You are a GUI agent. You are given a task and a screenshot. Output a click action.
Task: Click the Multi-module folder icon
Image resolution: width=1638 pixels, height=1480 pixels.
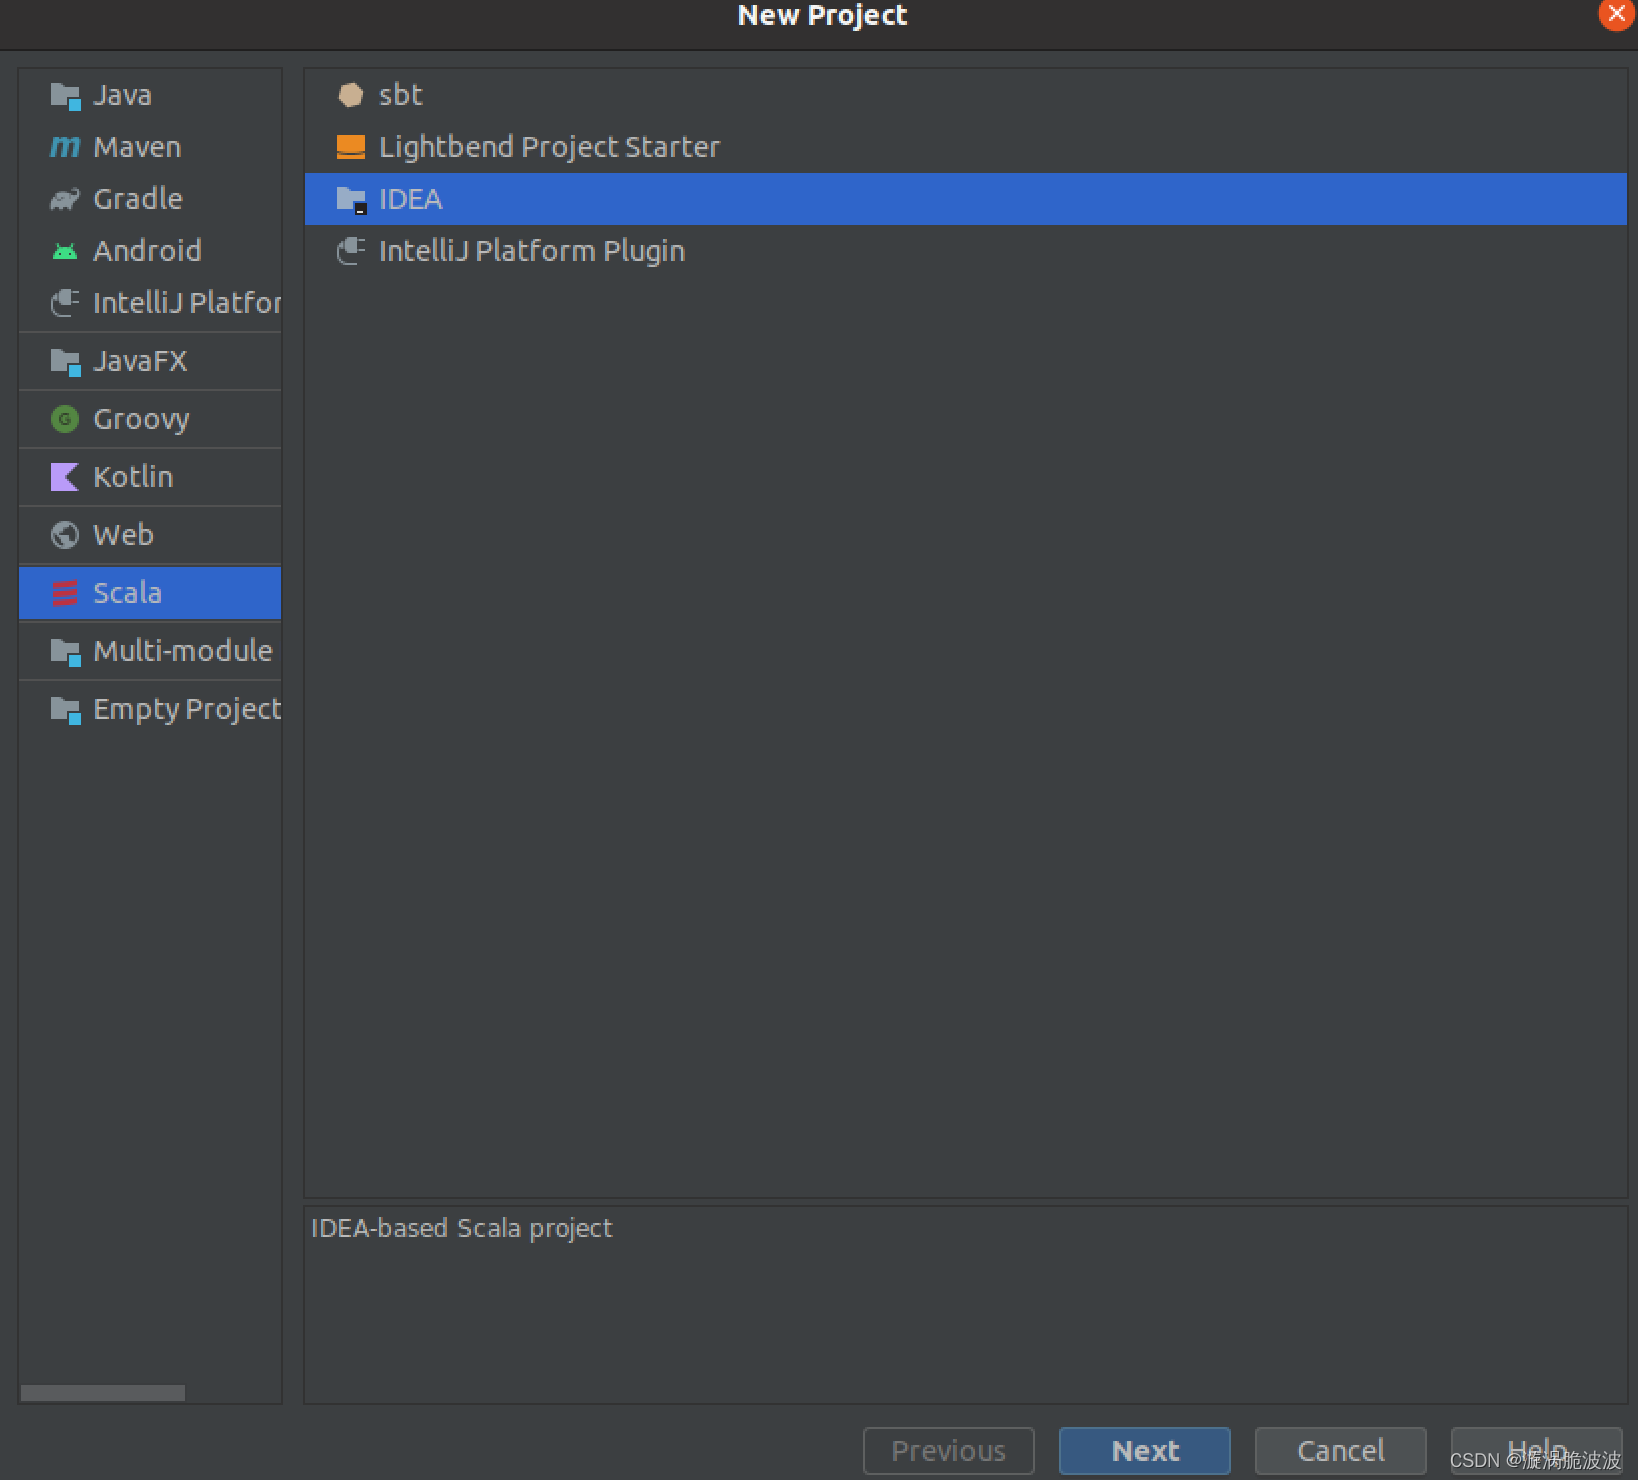pyautogui.click(x=65, y=652)
